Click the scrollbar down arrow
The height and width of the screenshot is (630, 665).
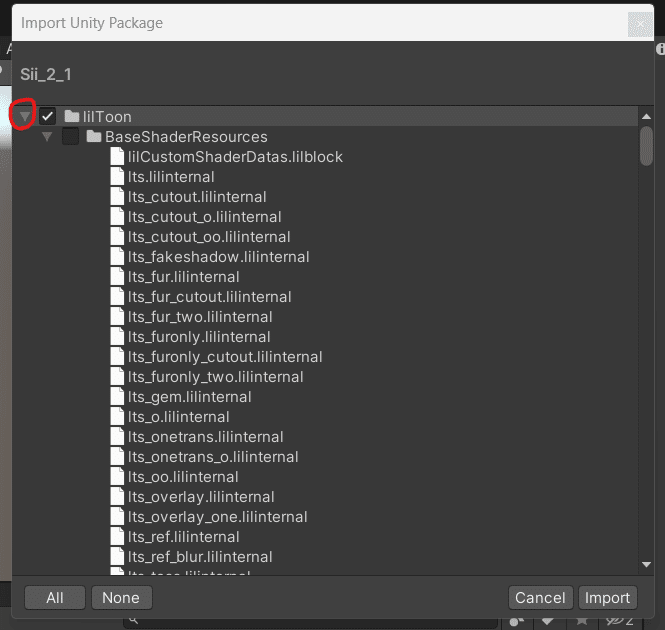(x=646, y=564)
